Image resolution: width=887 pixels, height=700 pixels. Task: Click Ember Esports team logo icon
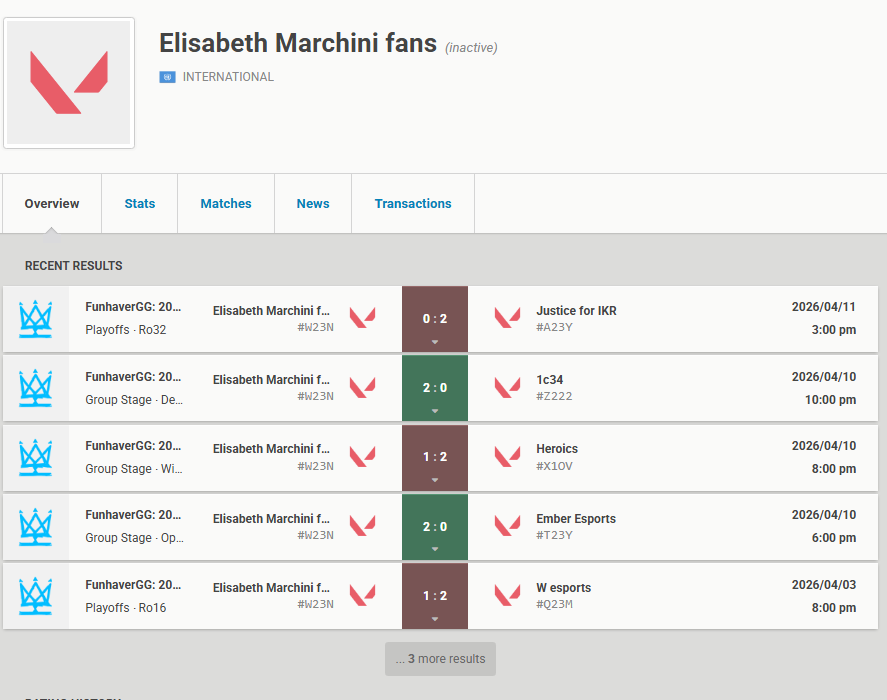507,526
